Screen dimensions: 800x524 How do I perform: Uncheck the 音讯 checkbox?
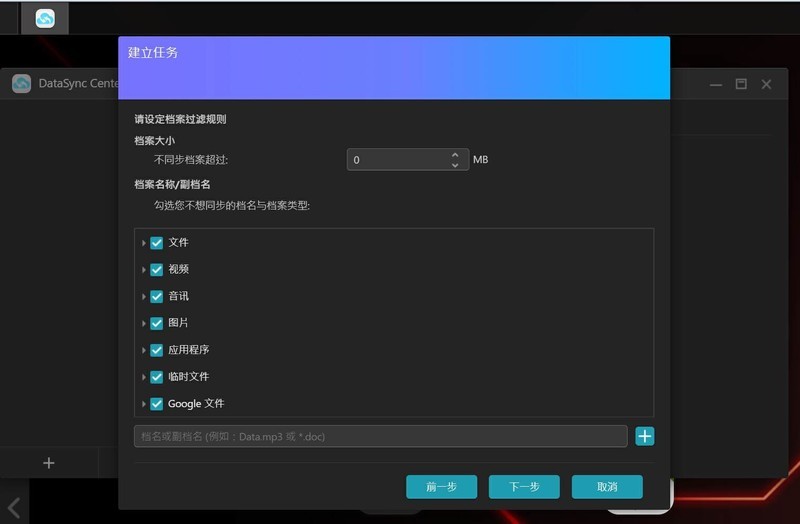click(x=157, y=296)
